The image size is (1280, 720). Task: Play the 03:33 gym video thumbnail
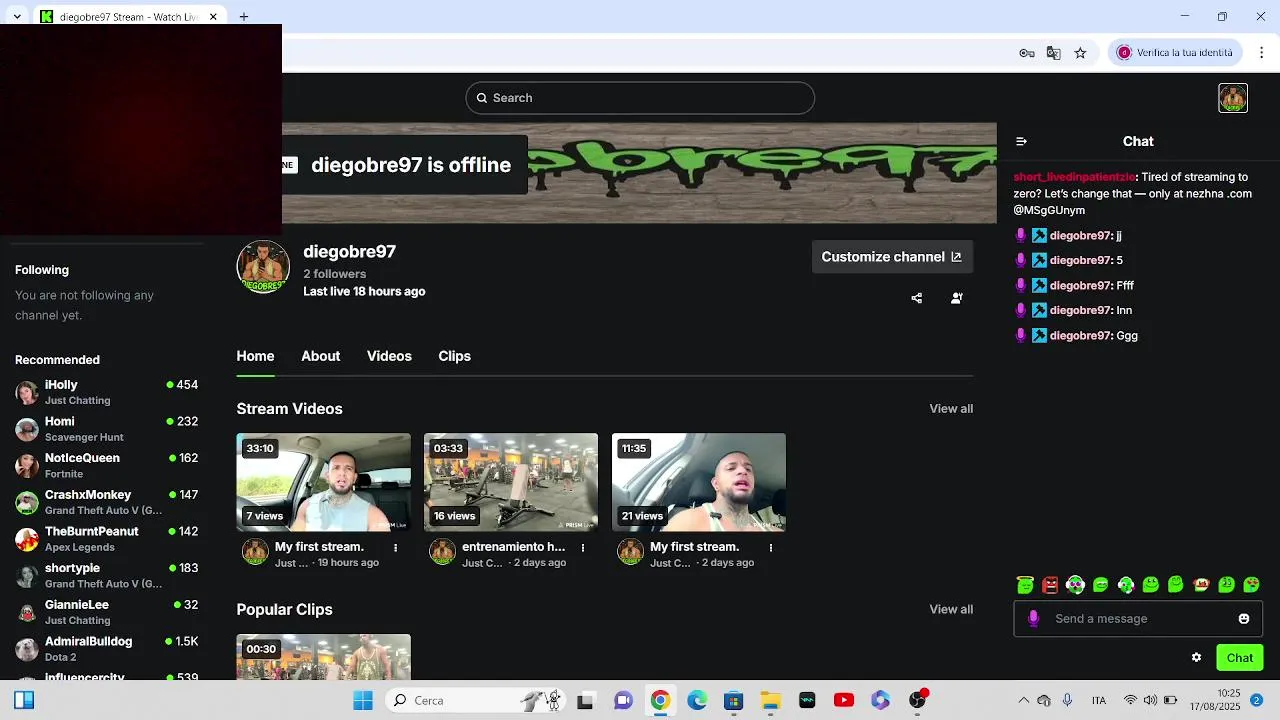[511, 482]
